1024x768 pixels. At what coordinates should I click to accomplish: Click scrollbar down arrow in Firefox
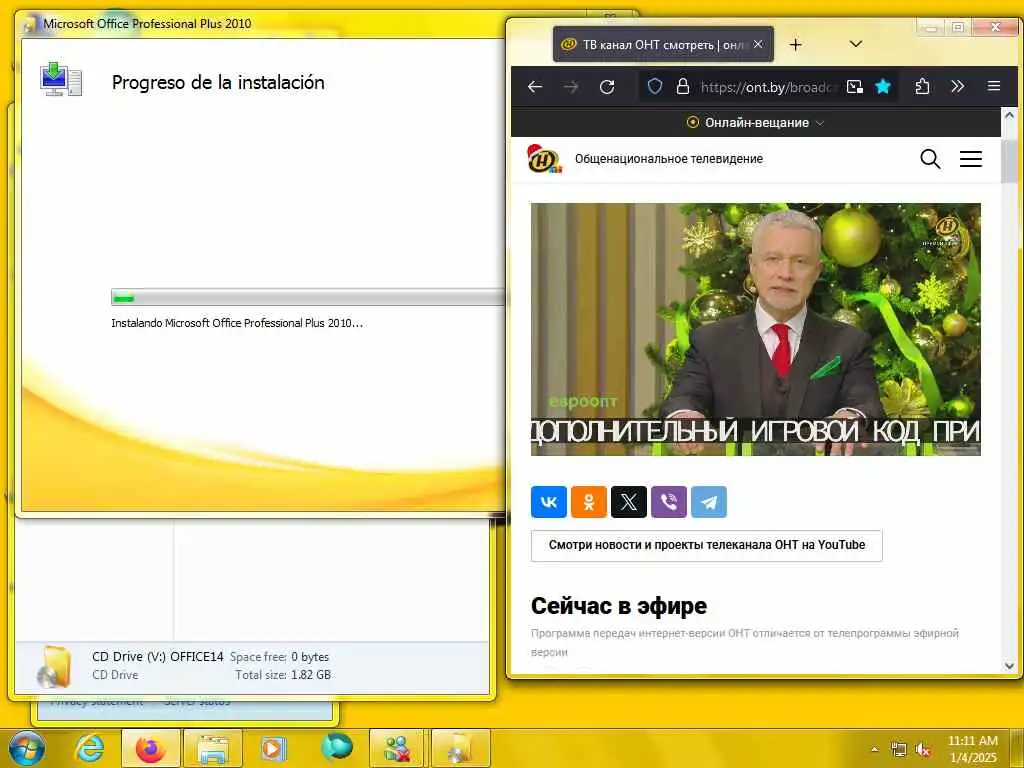coord(1009,665)
